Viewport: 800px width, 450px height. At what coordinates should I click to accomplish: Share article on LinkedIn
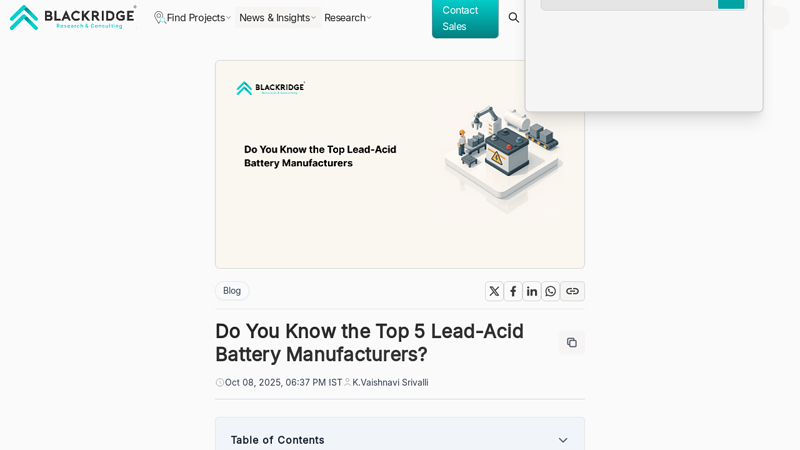[532, 291]
